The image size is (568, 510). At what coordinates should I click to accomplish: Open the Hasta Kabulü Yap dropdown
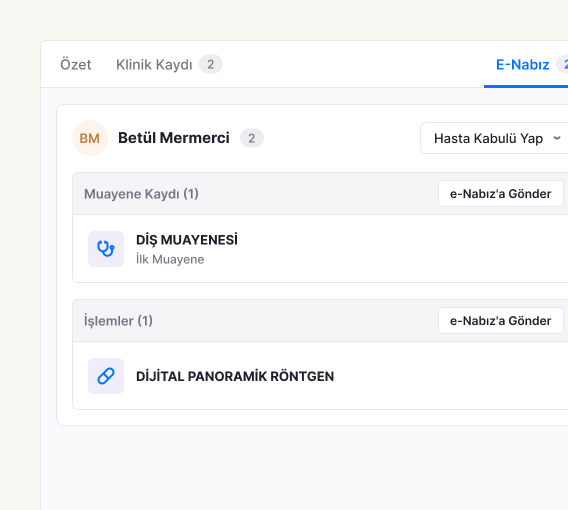[494, 138]
